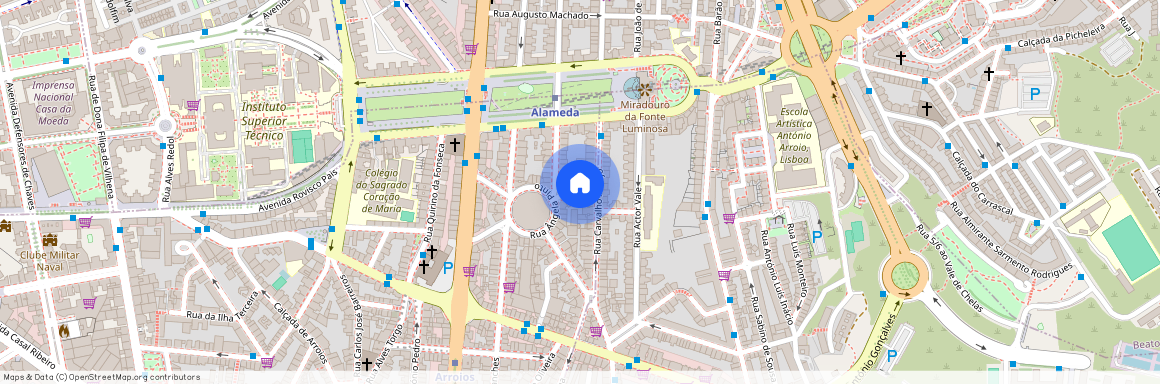Click the shopping cart left of Rua Augusto Machado
The width and height of the screenshot is (1160, 384).
click(x=471, y=49)
